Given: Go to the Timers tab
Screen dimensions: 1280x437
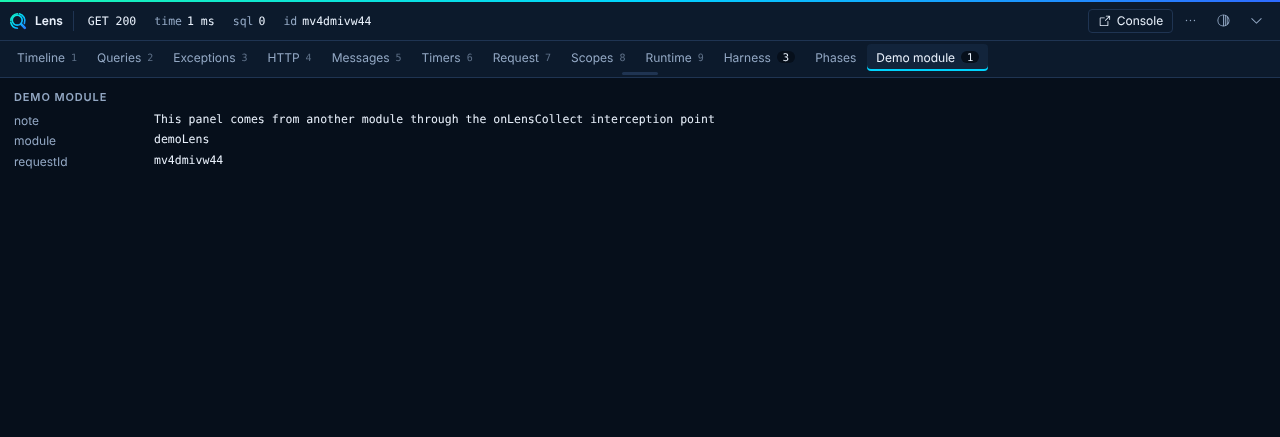Looking at the screenshot, I should 447,58.
